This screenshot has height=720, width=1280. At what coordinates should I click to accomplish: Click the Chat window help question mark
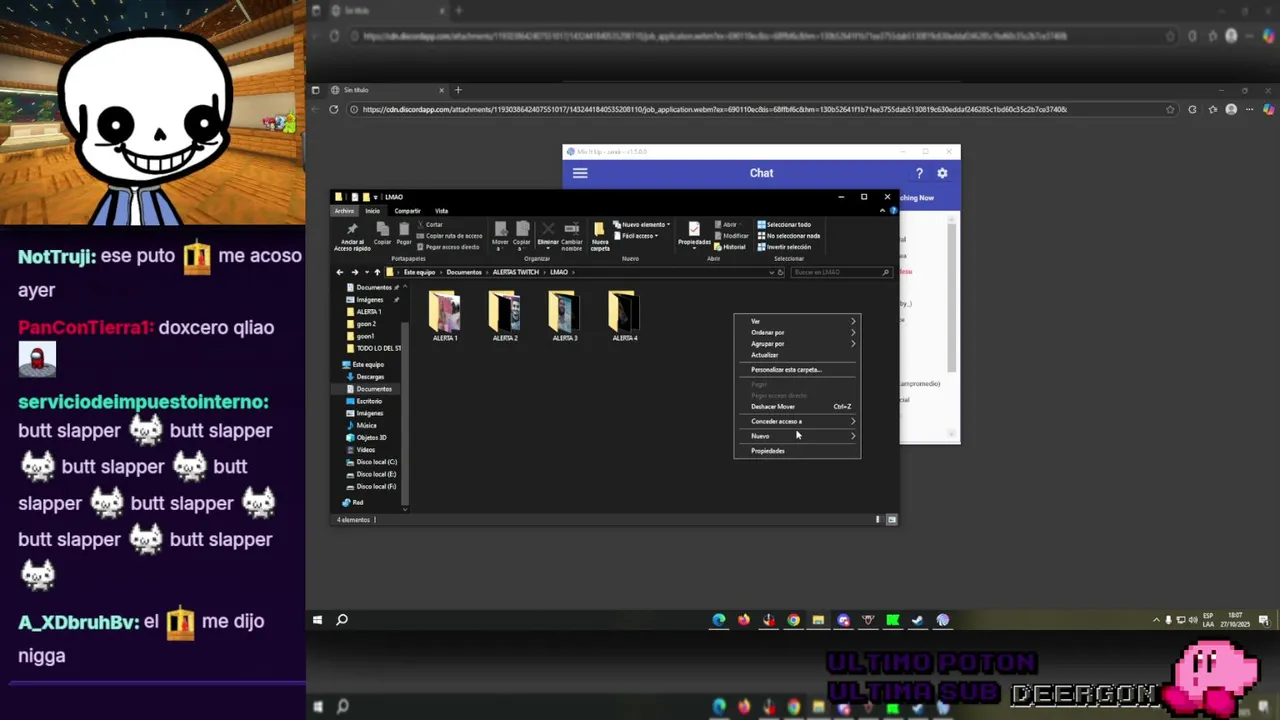click(919, 173)
